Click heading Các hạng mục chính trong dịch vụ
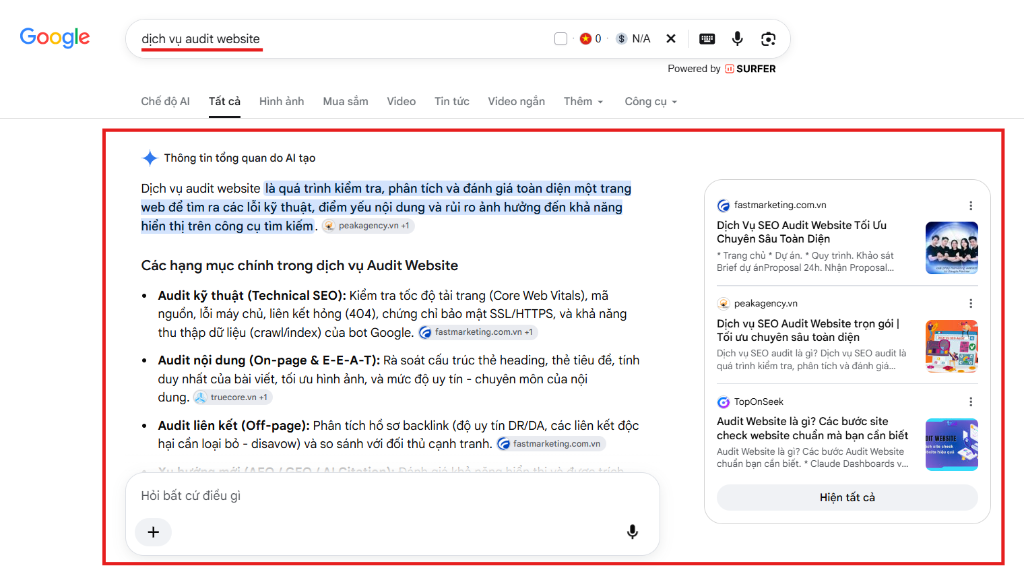The height and width of the screenshot is (570, 1024). [x=300, y=266]
